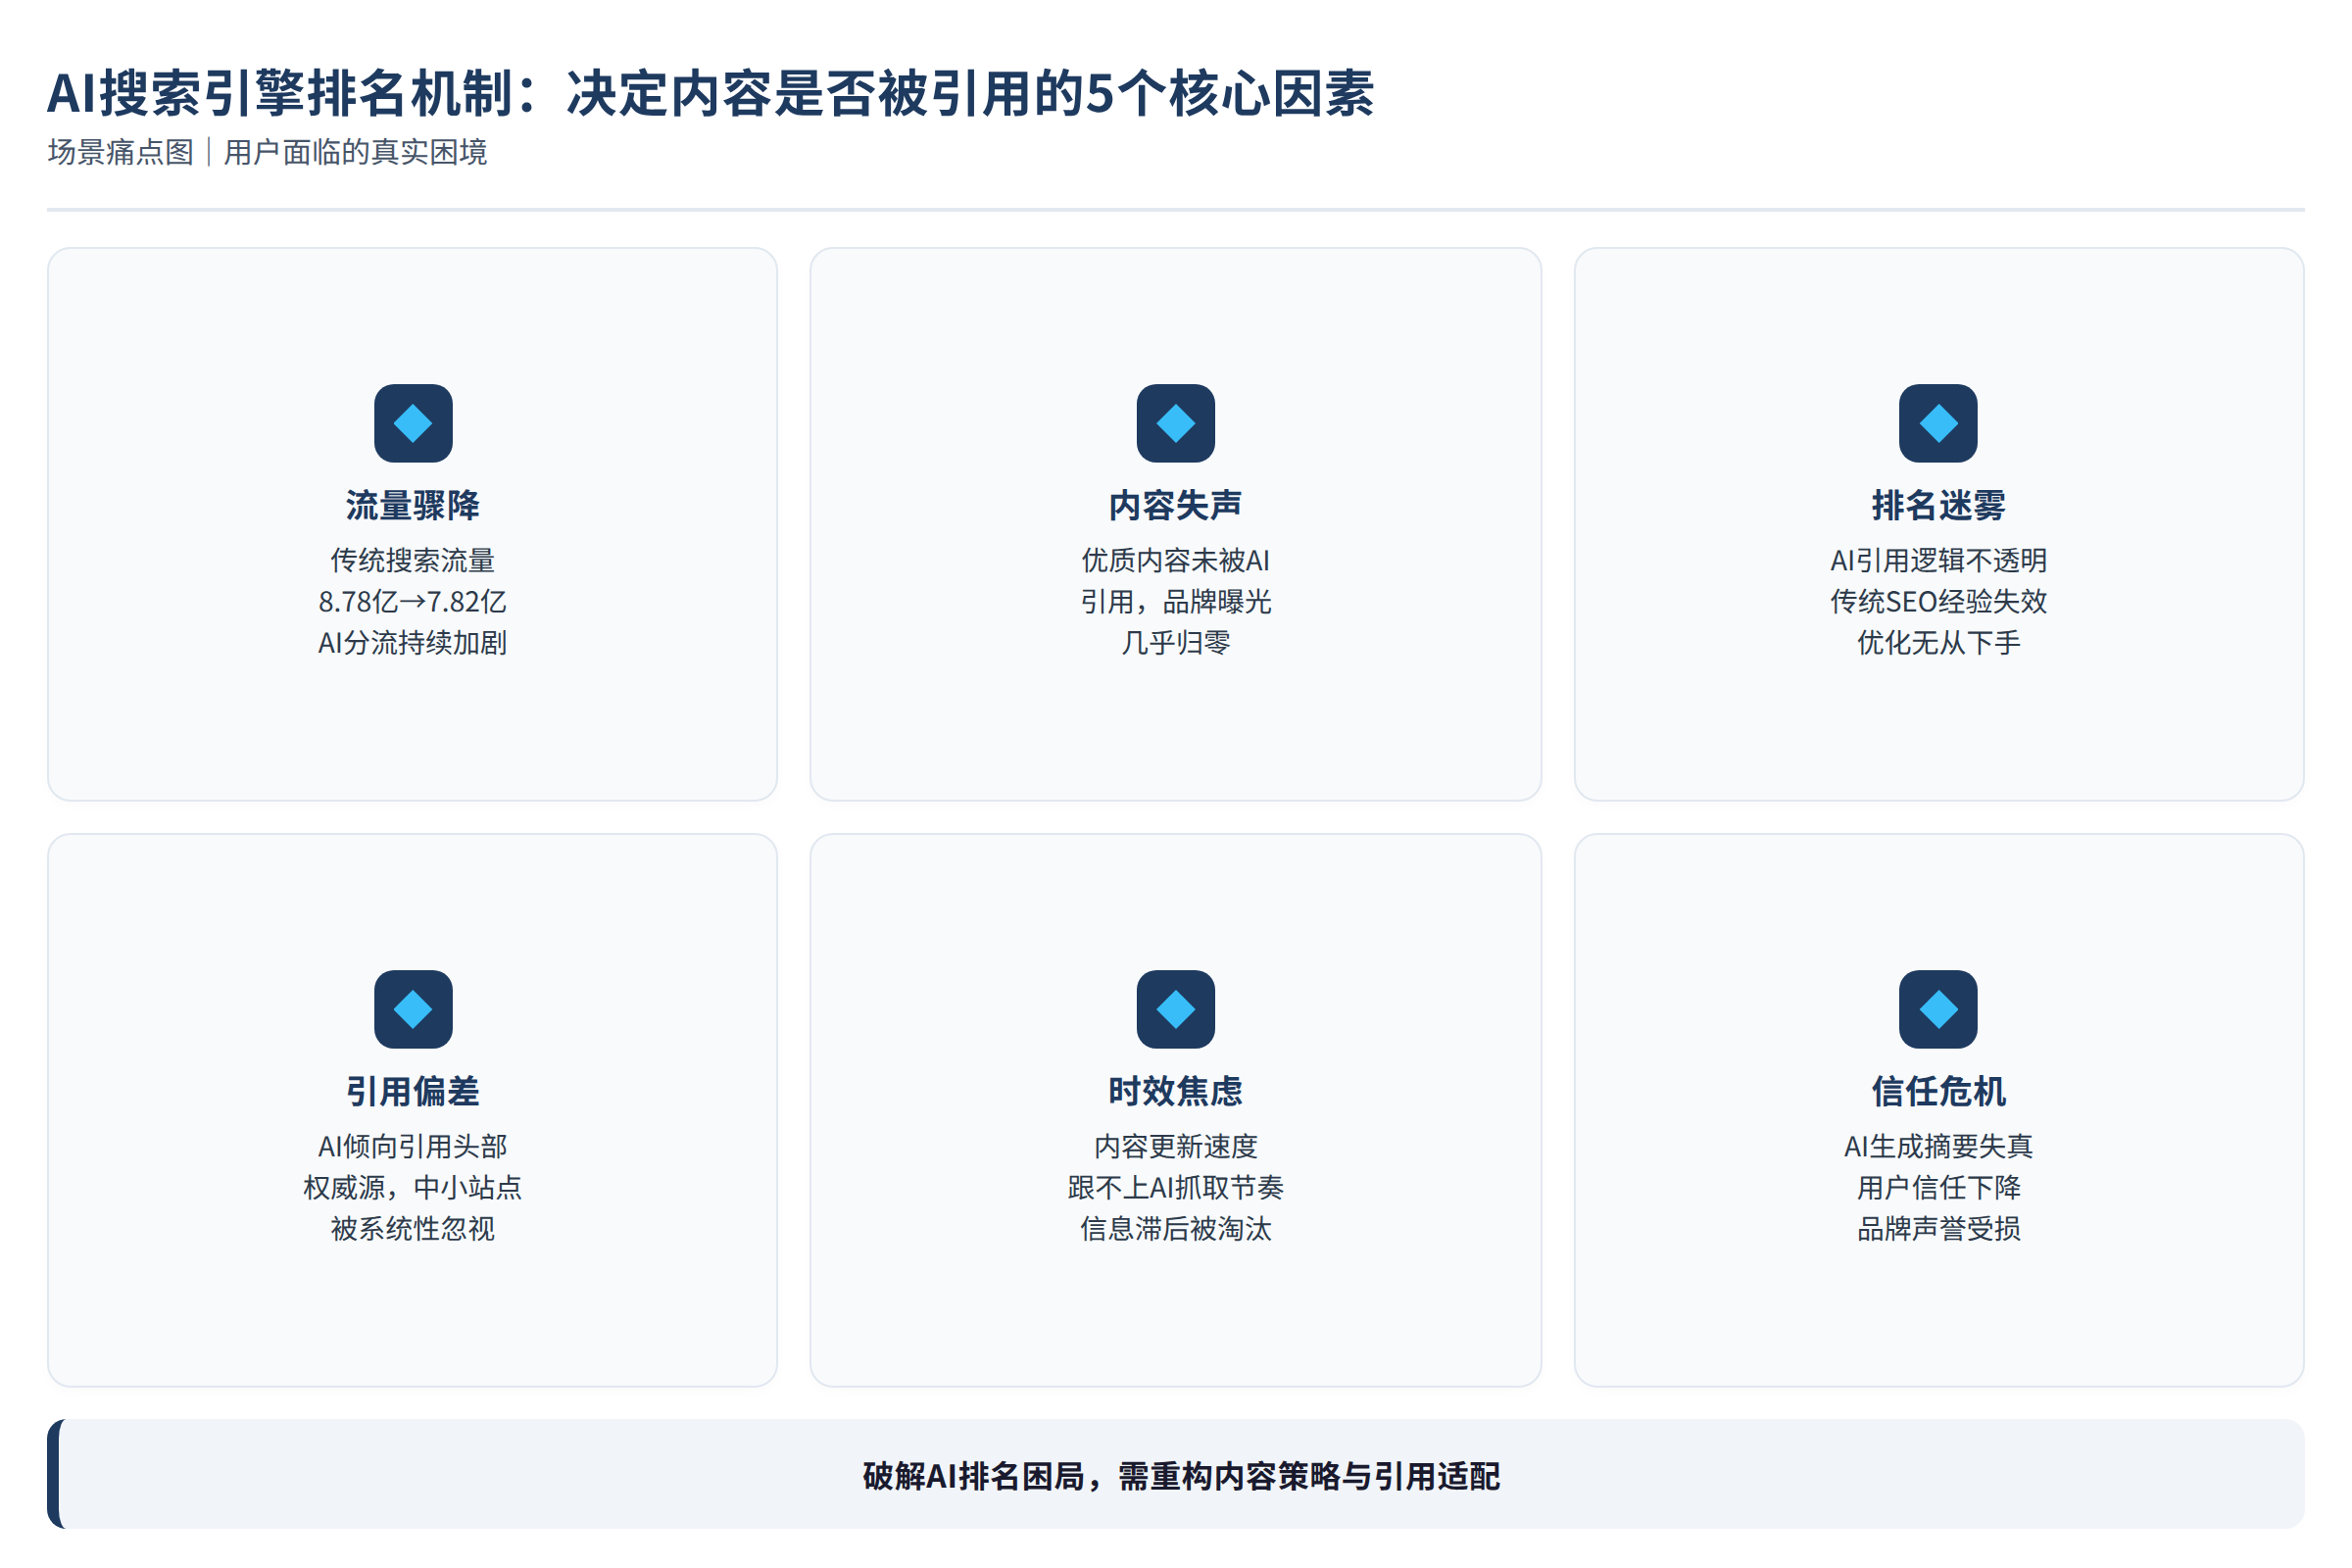Select the 信任危机 card heading

[x=1938, y=1091]
